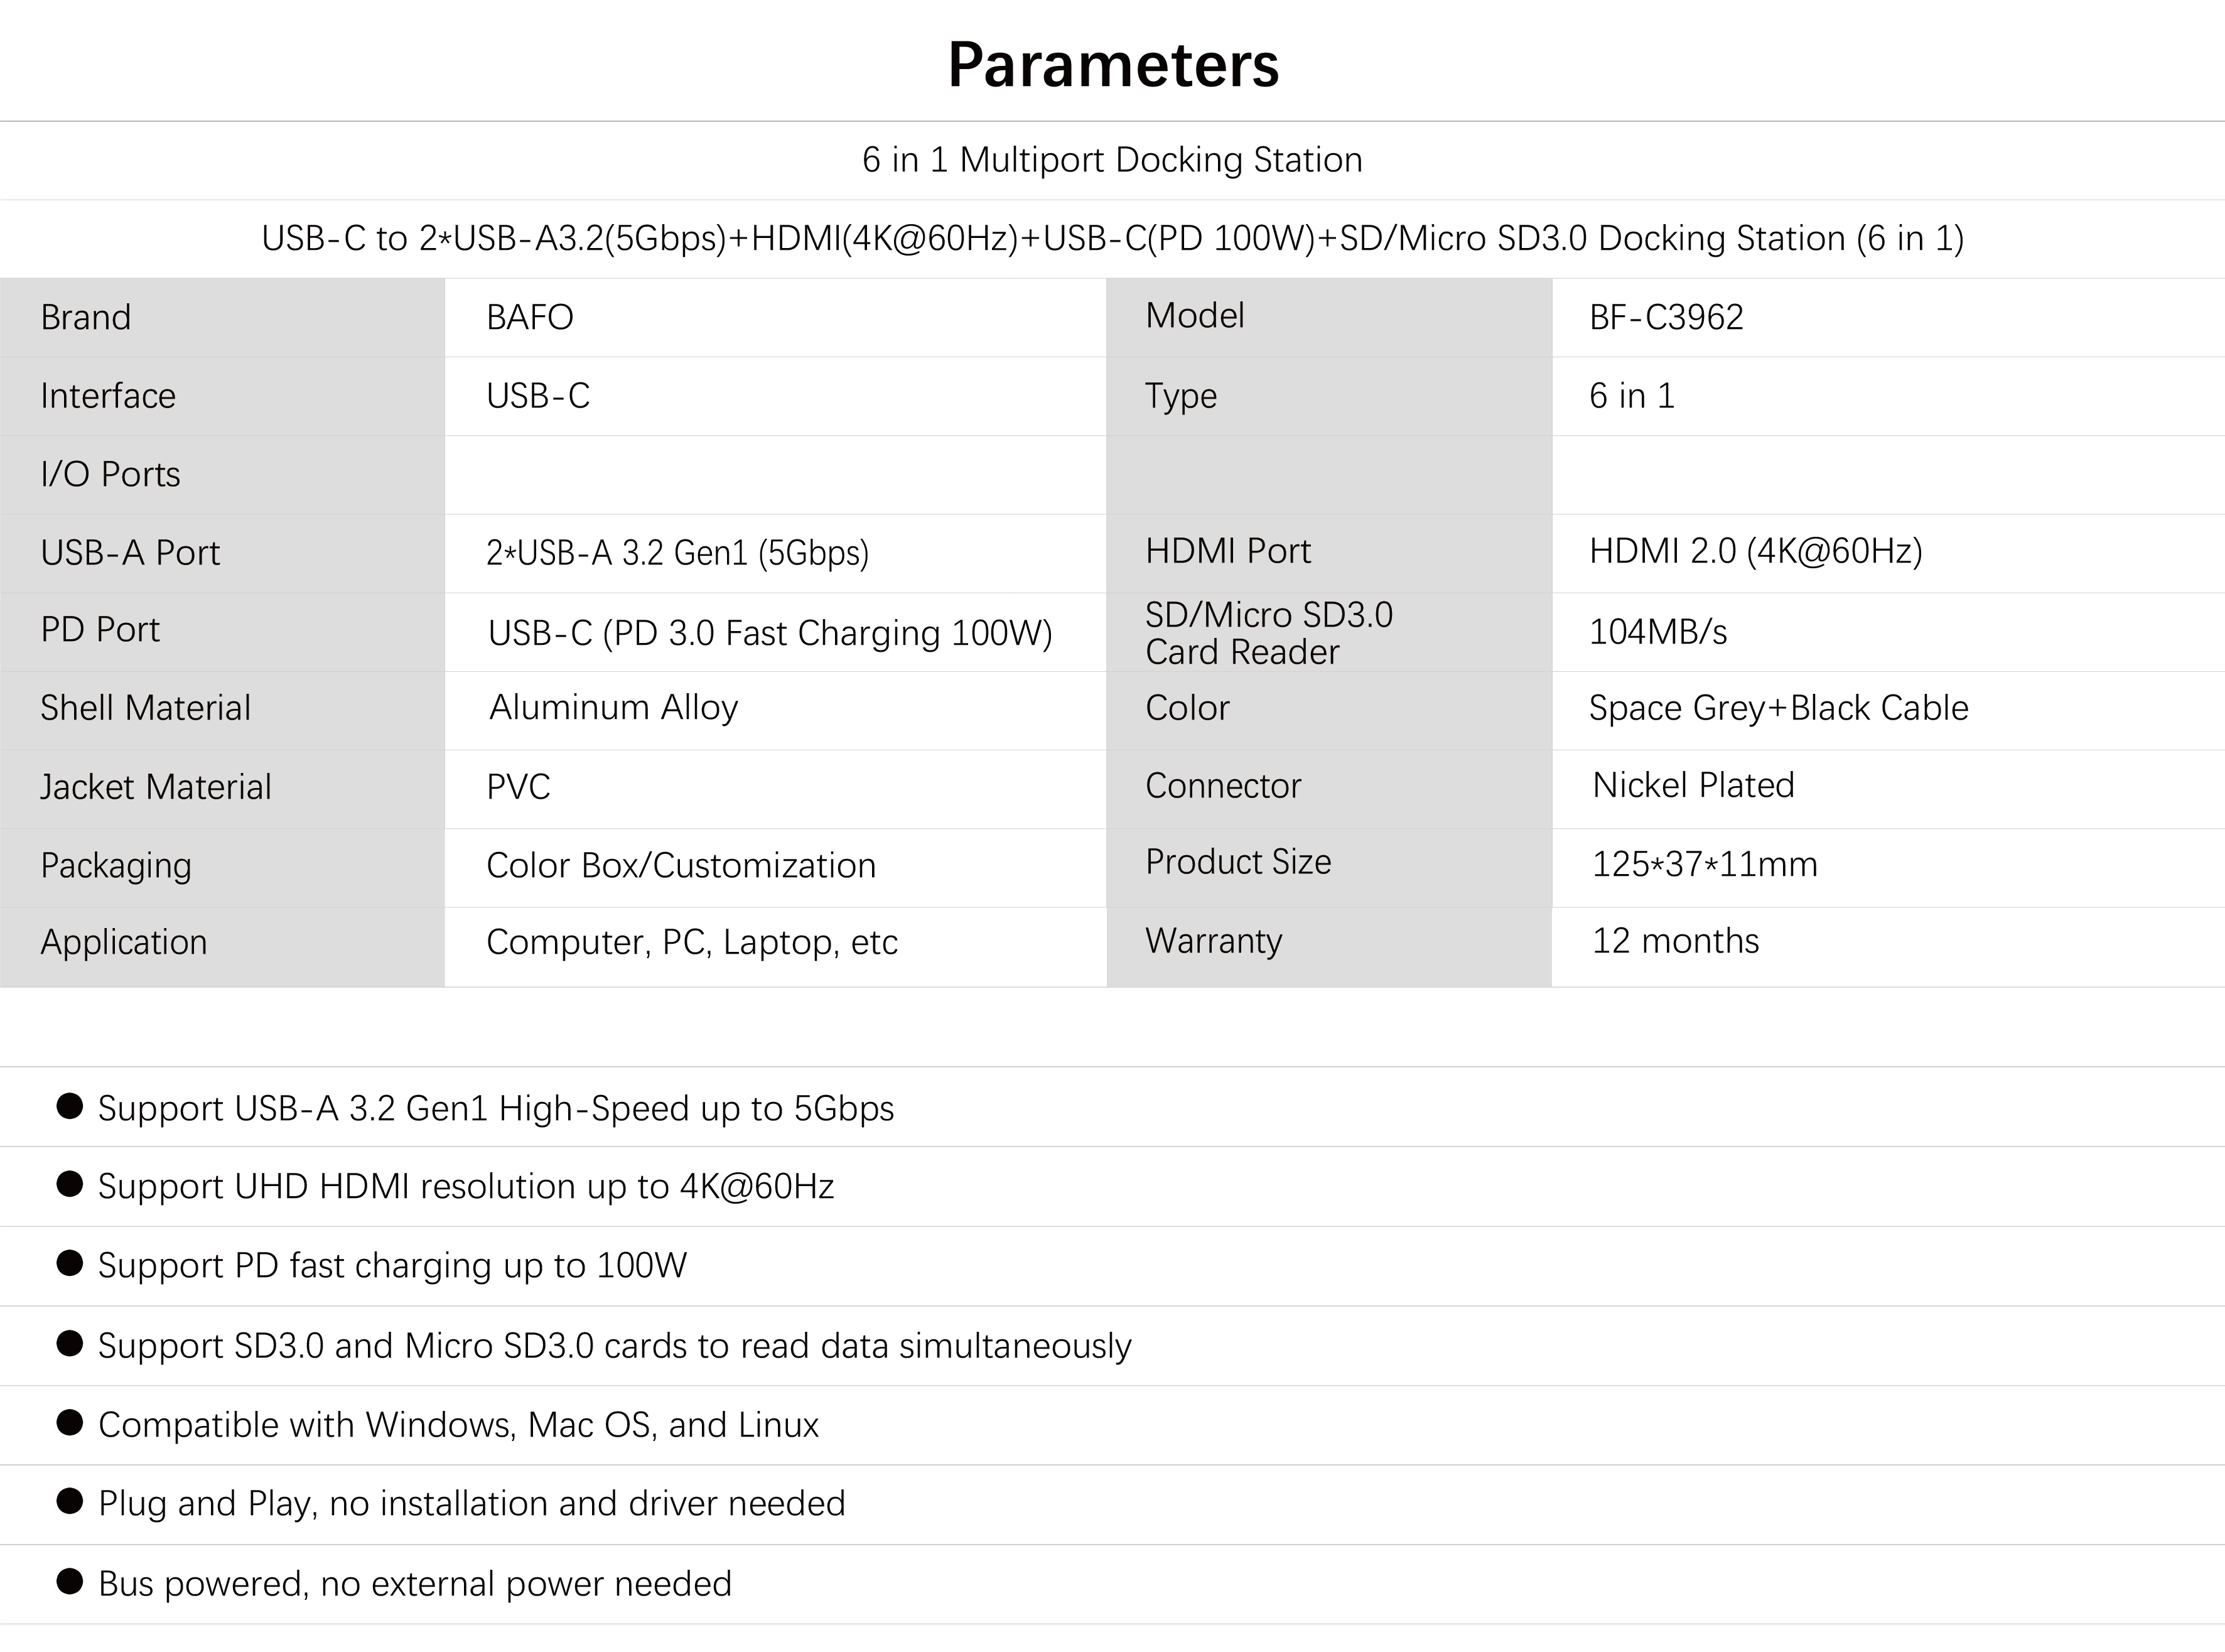The image size is (2225, 1652).
Task: Click the bullet before Plug and Play
Action: 70,1501
